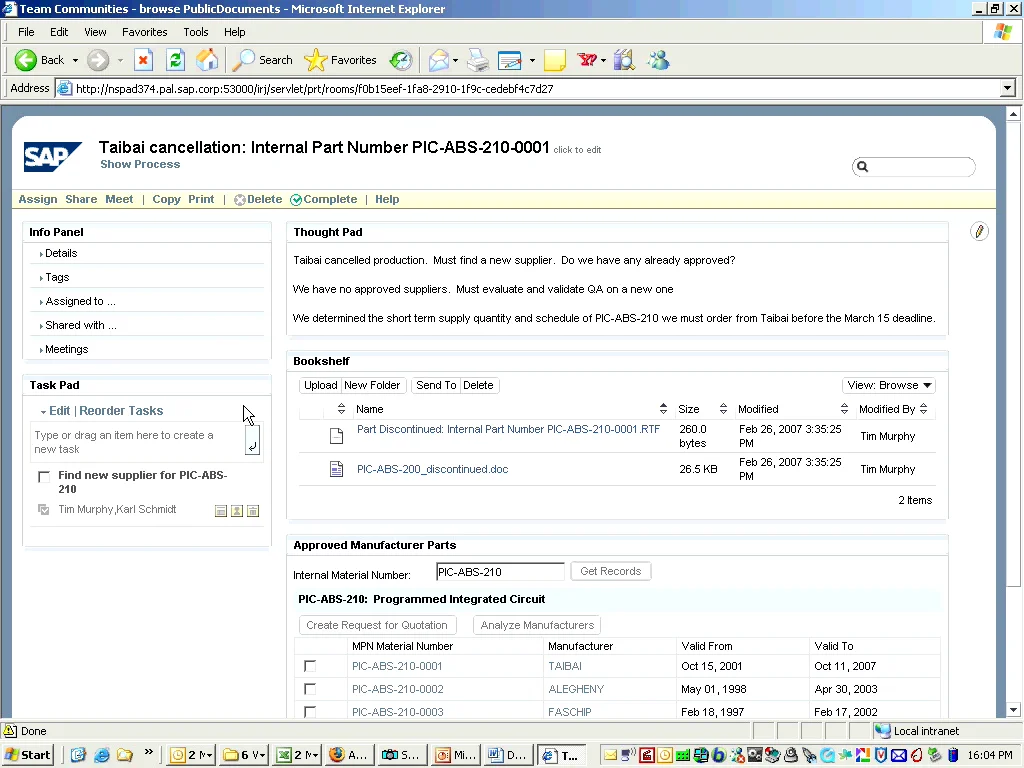The height and width of the screenshot is (768, 1024).
Task: Stop page loading with red X icon
Action: pyautogui.click(x=143, y=60)
